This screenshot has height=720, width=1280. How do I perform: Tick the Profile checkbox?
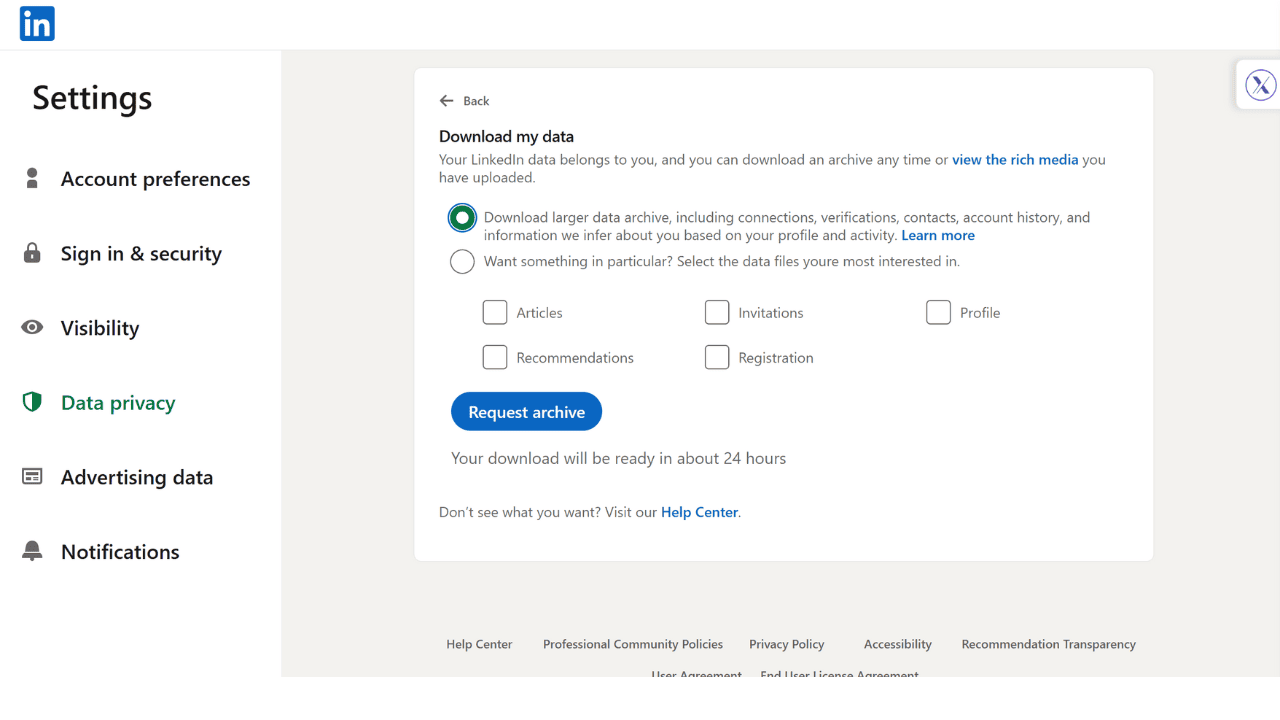coord(938,313)
